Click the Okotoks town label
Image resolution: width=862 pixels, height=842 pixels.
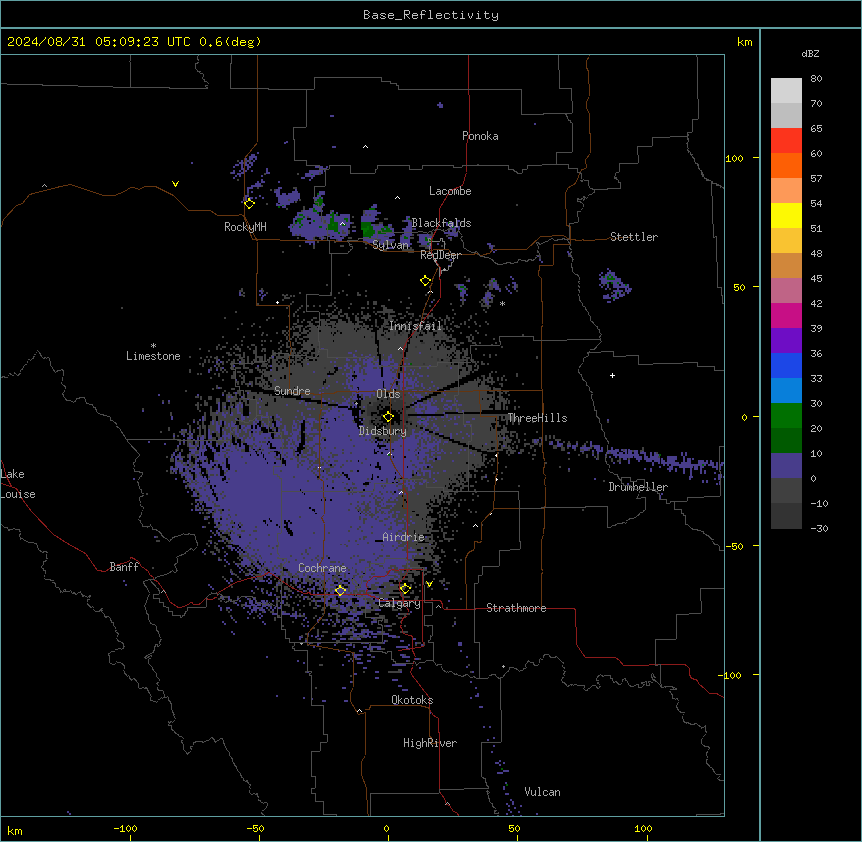point(412,700)
